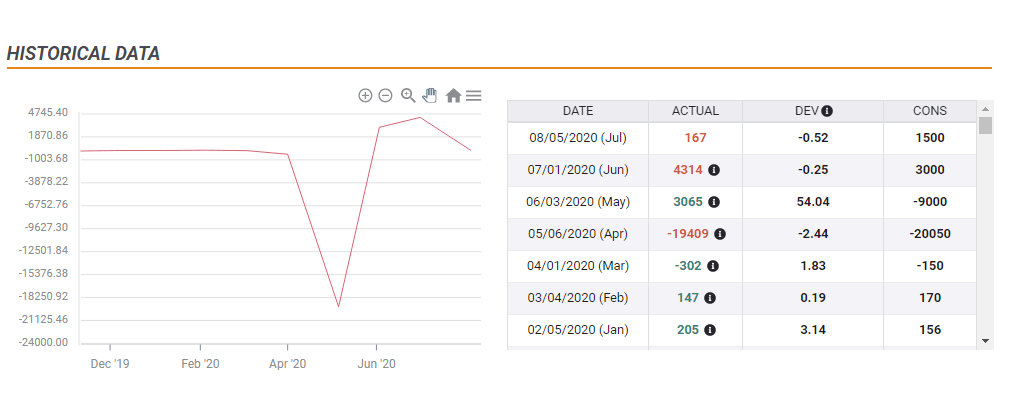This screenshot has height=401, width=1009.
Task: Click the chart zoom out icon
Action: [385, 95]
